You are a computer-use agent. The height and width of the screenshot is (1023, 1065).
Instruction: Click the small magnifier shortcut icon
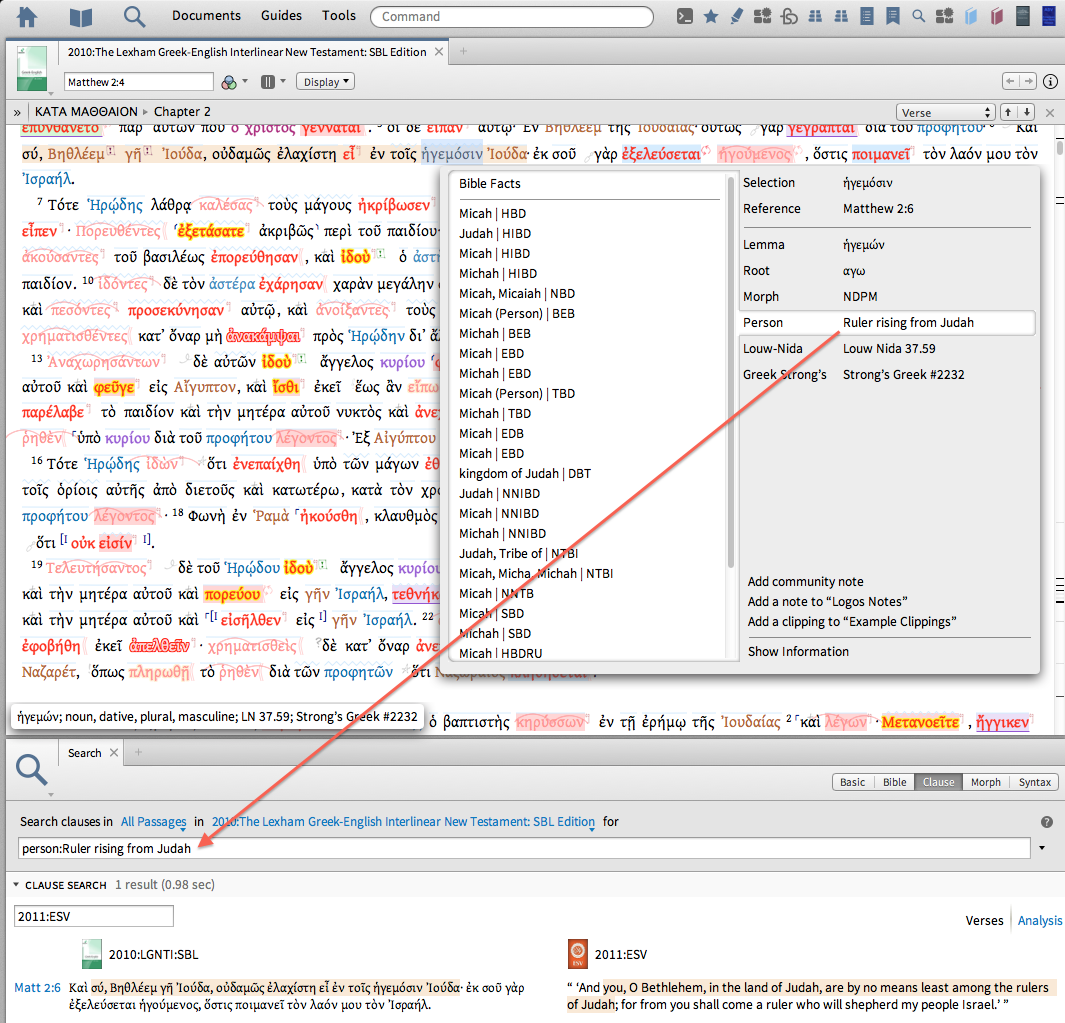(918, 16)
